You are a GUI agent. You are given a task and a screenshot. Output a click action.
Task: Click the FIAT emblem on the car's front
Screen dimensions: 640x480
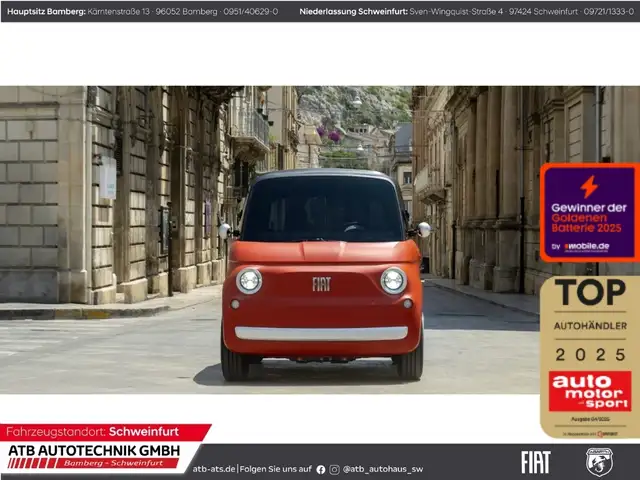coord(321,284)
